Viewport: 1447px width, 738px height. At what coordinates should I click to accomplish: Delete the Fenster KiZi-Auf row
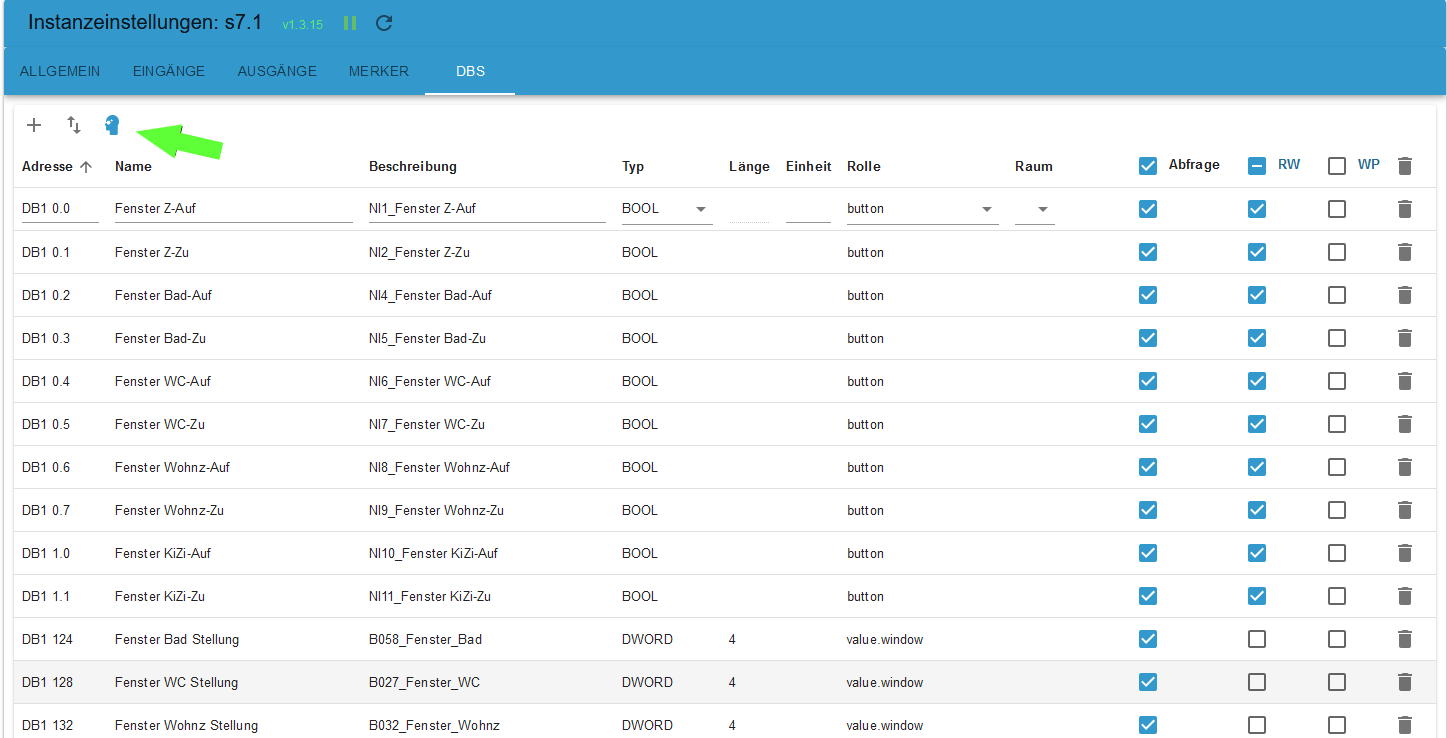[x=1405, y=553]
